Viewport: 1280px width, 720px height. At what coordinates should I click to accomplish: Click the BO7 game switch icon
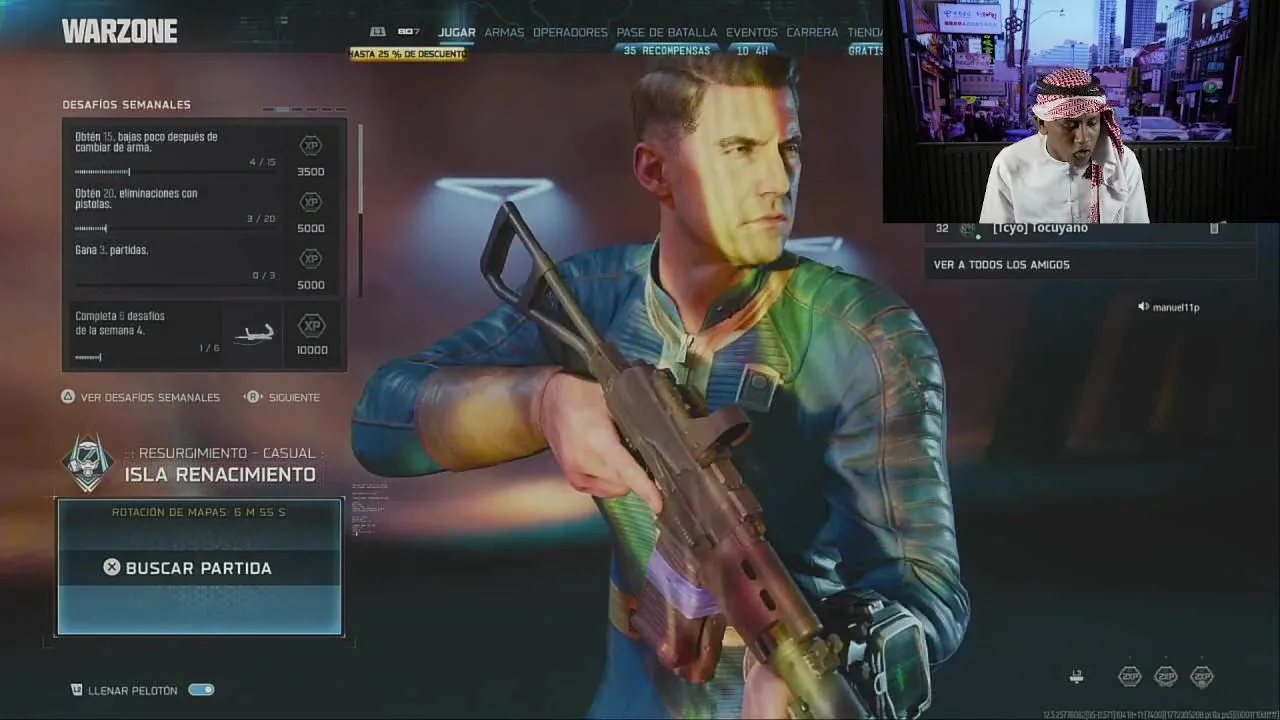click(408, 32)
